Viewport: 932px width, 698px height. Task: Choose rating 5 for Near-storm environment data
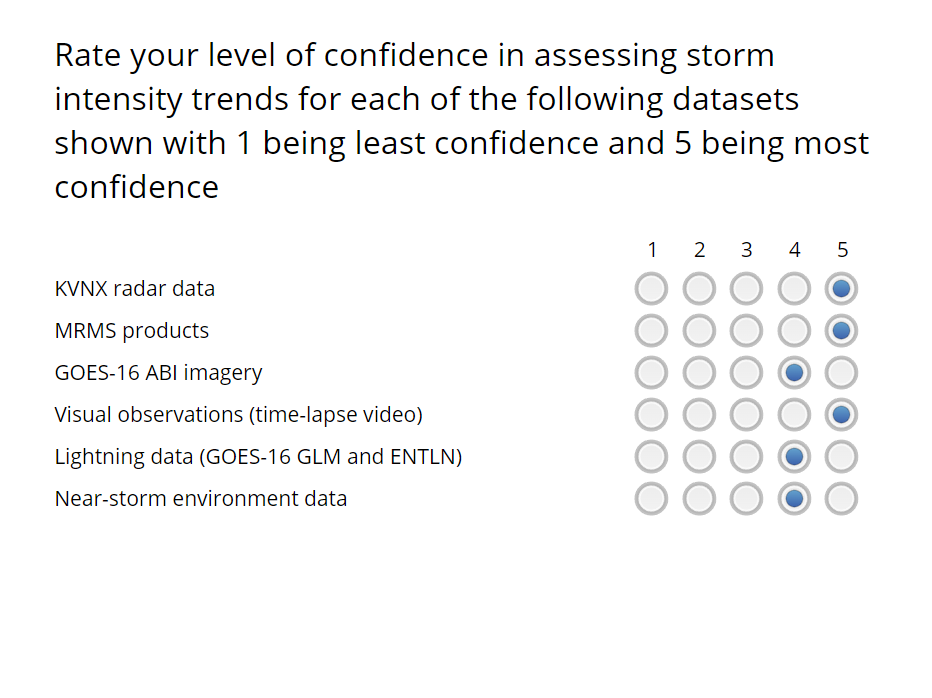[x=842, y=498]
